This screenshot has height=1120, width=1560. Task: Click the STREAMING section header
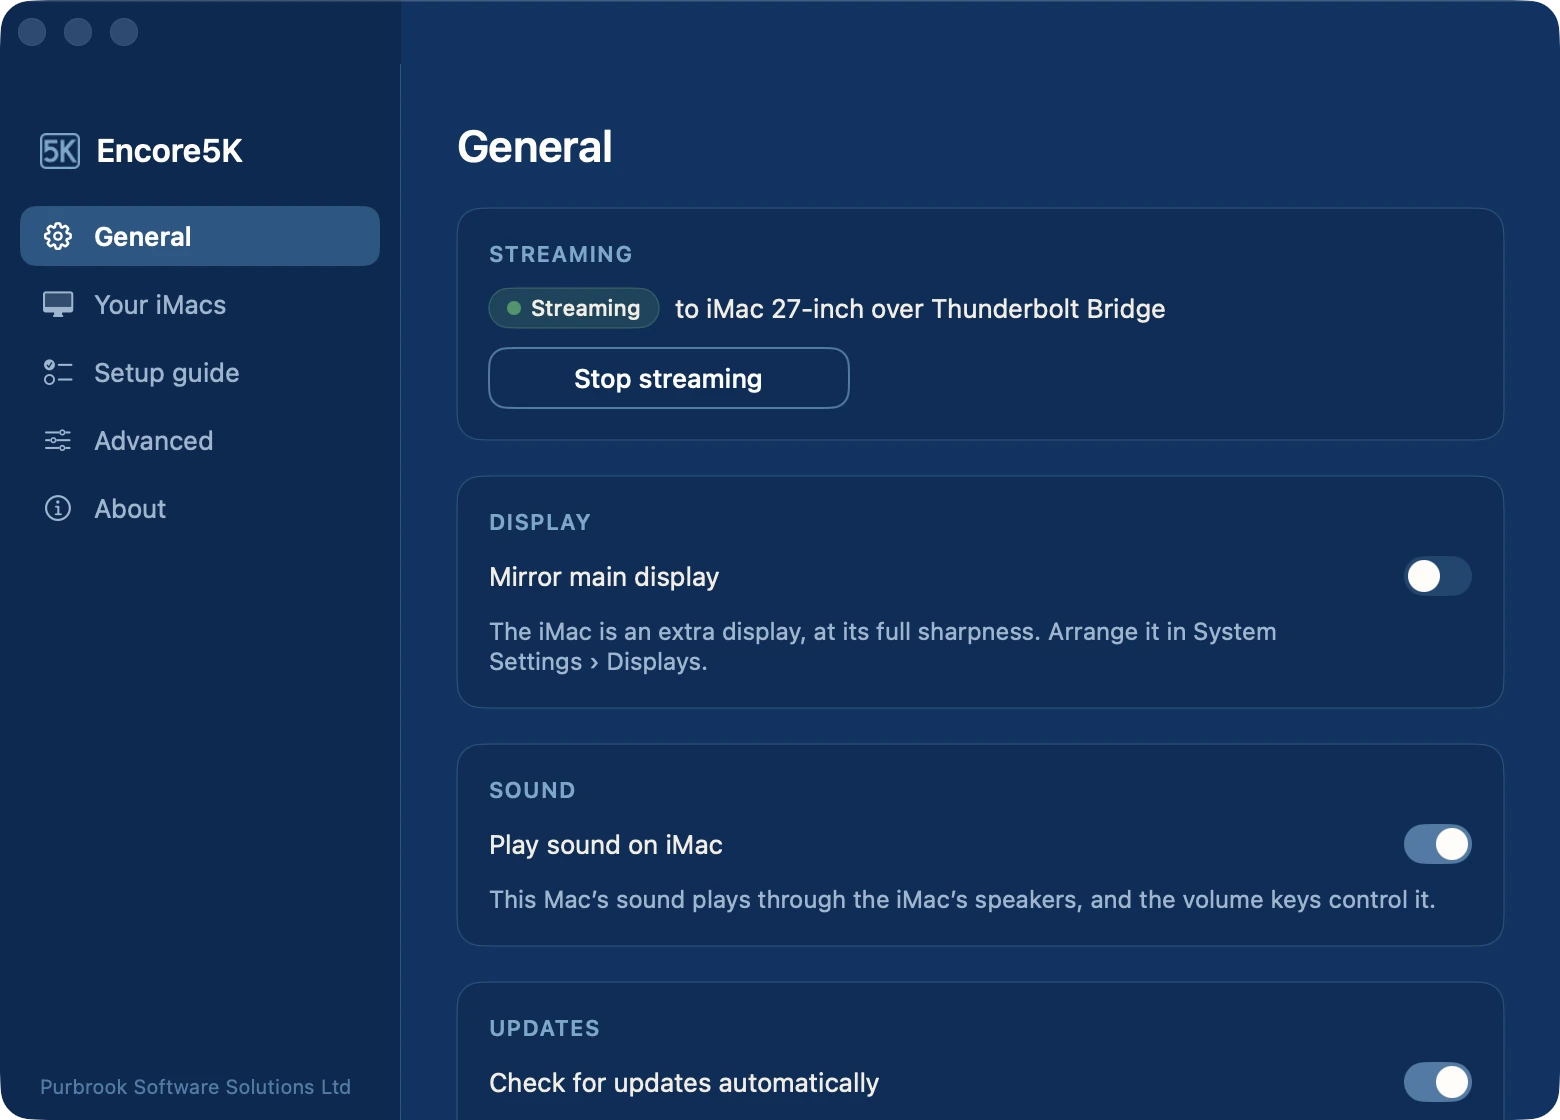561,254
